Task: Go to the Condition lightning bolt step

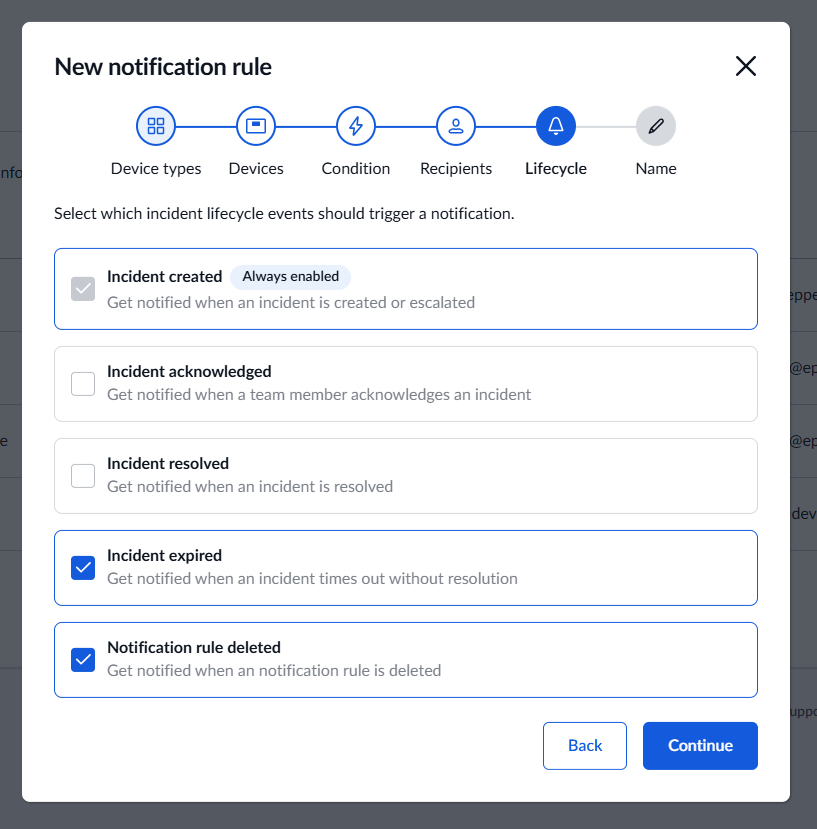Action: tap(356, 126)
